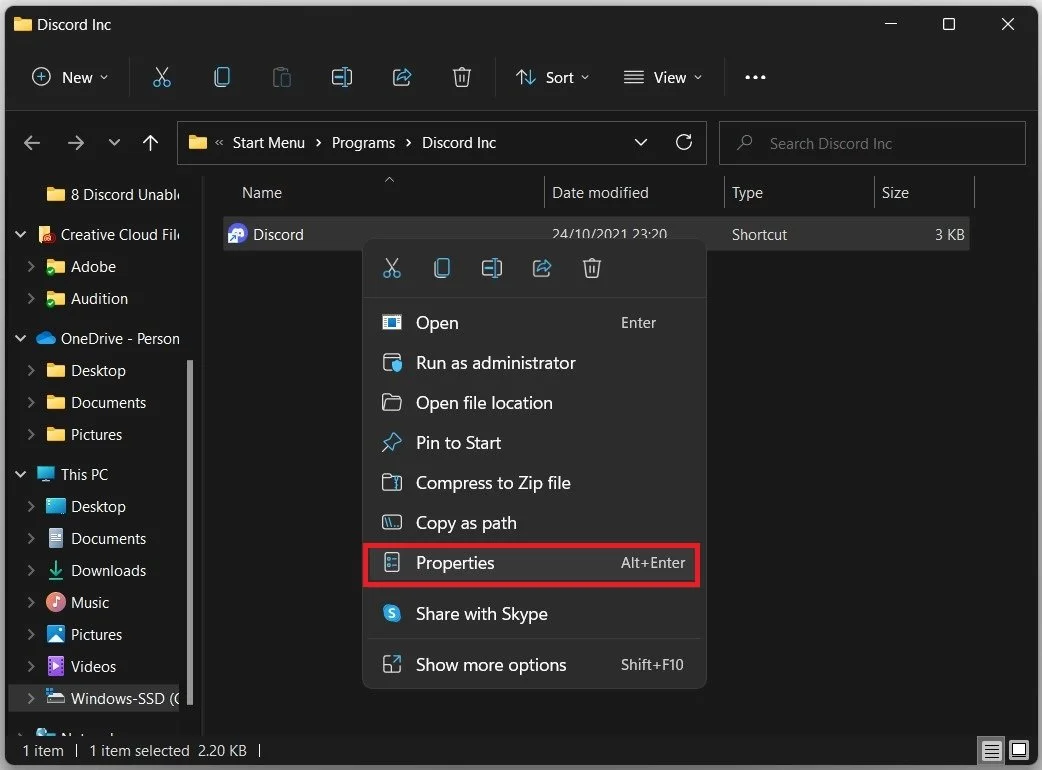Click Programs in the breadcrumb path
The height and width of the screenshot is (770, 1042).
pyautogui.click(x=363, y=143)
